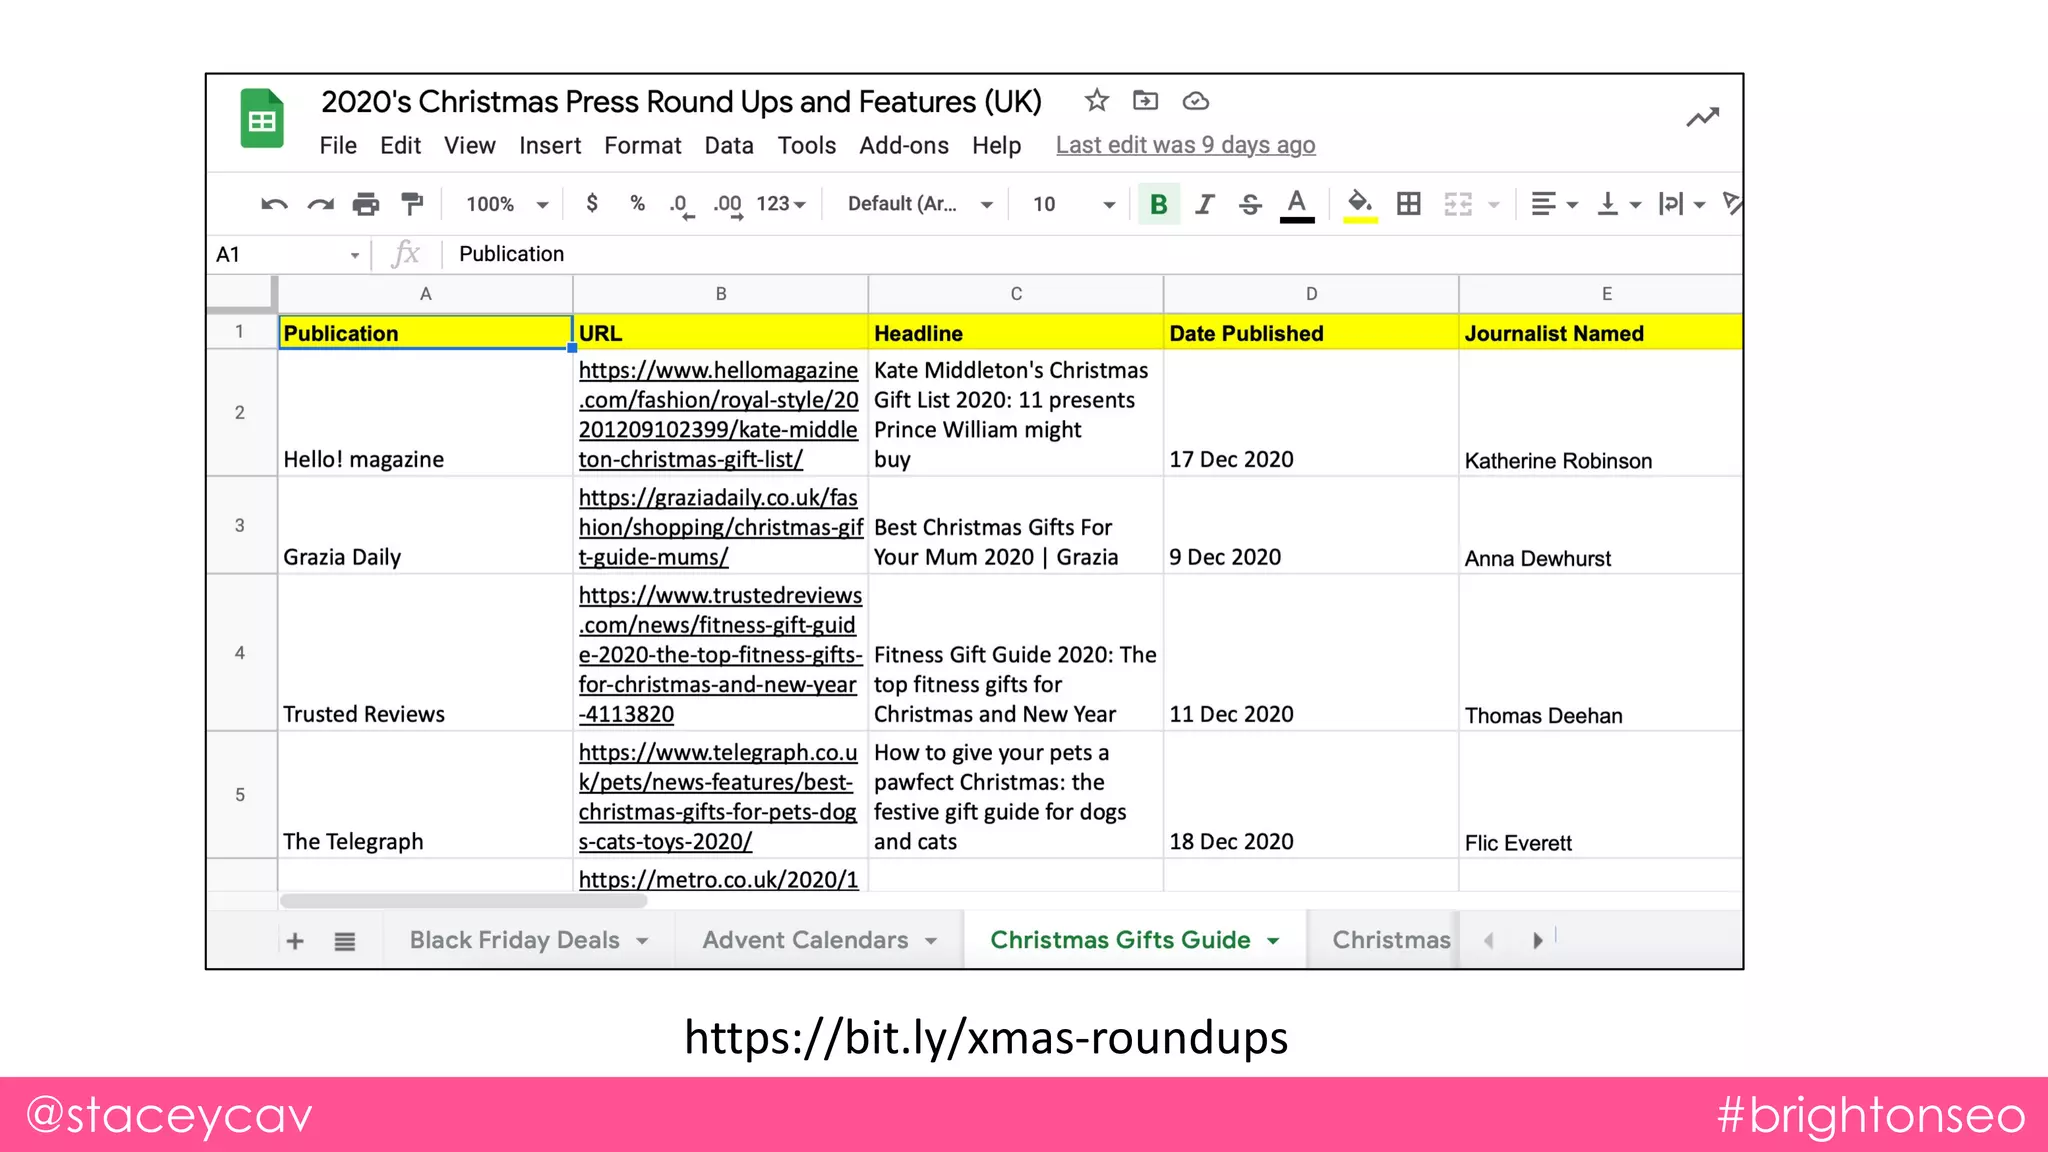Open the Tools menu
The width and height of the screenshot is (2048, 1152).
(807, 145)
